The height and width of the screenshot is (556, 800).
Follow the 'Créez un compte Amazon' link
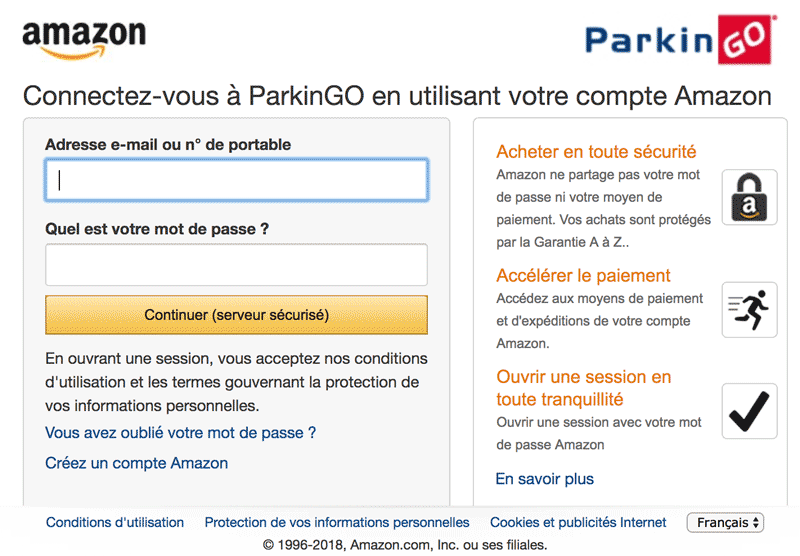tap(136, 463)
